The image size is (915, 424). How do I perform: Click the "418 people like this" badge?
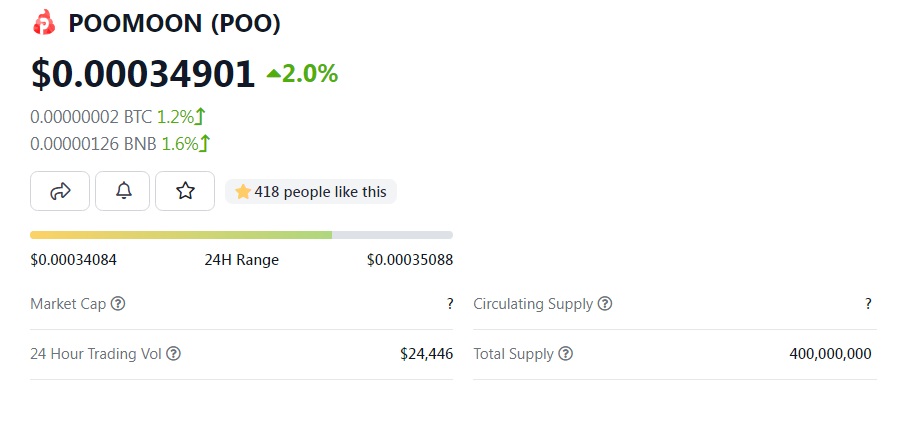(x=311, y=191)
